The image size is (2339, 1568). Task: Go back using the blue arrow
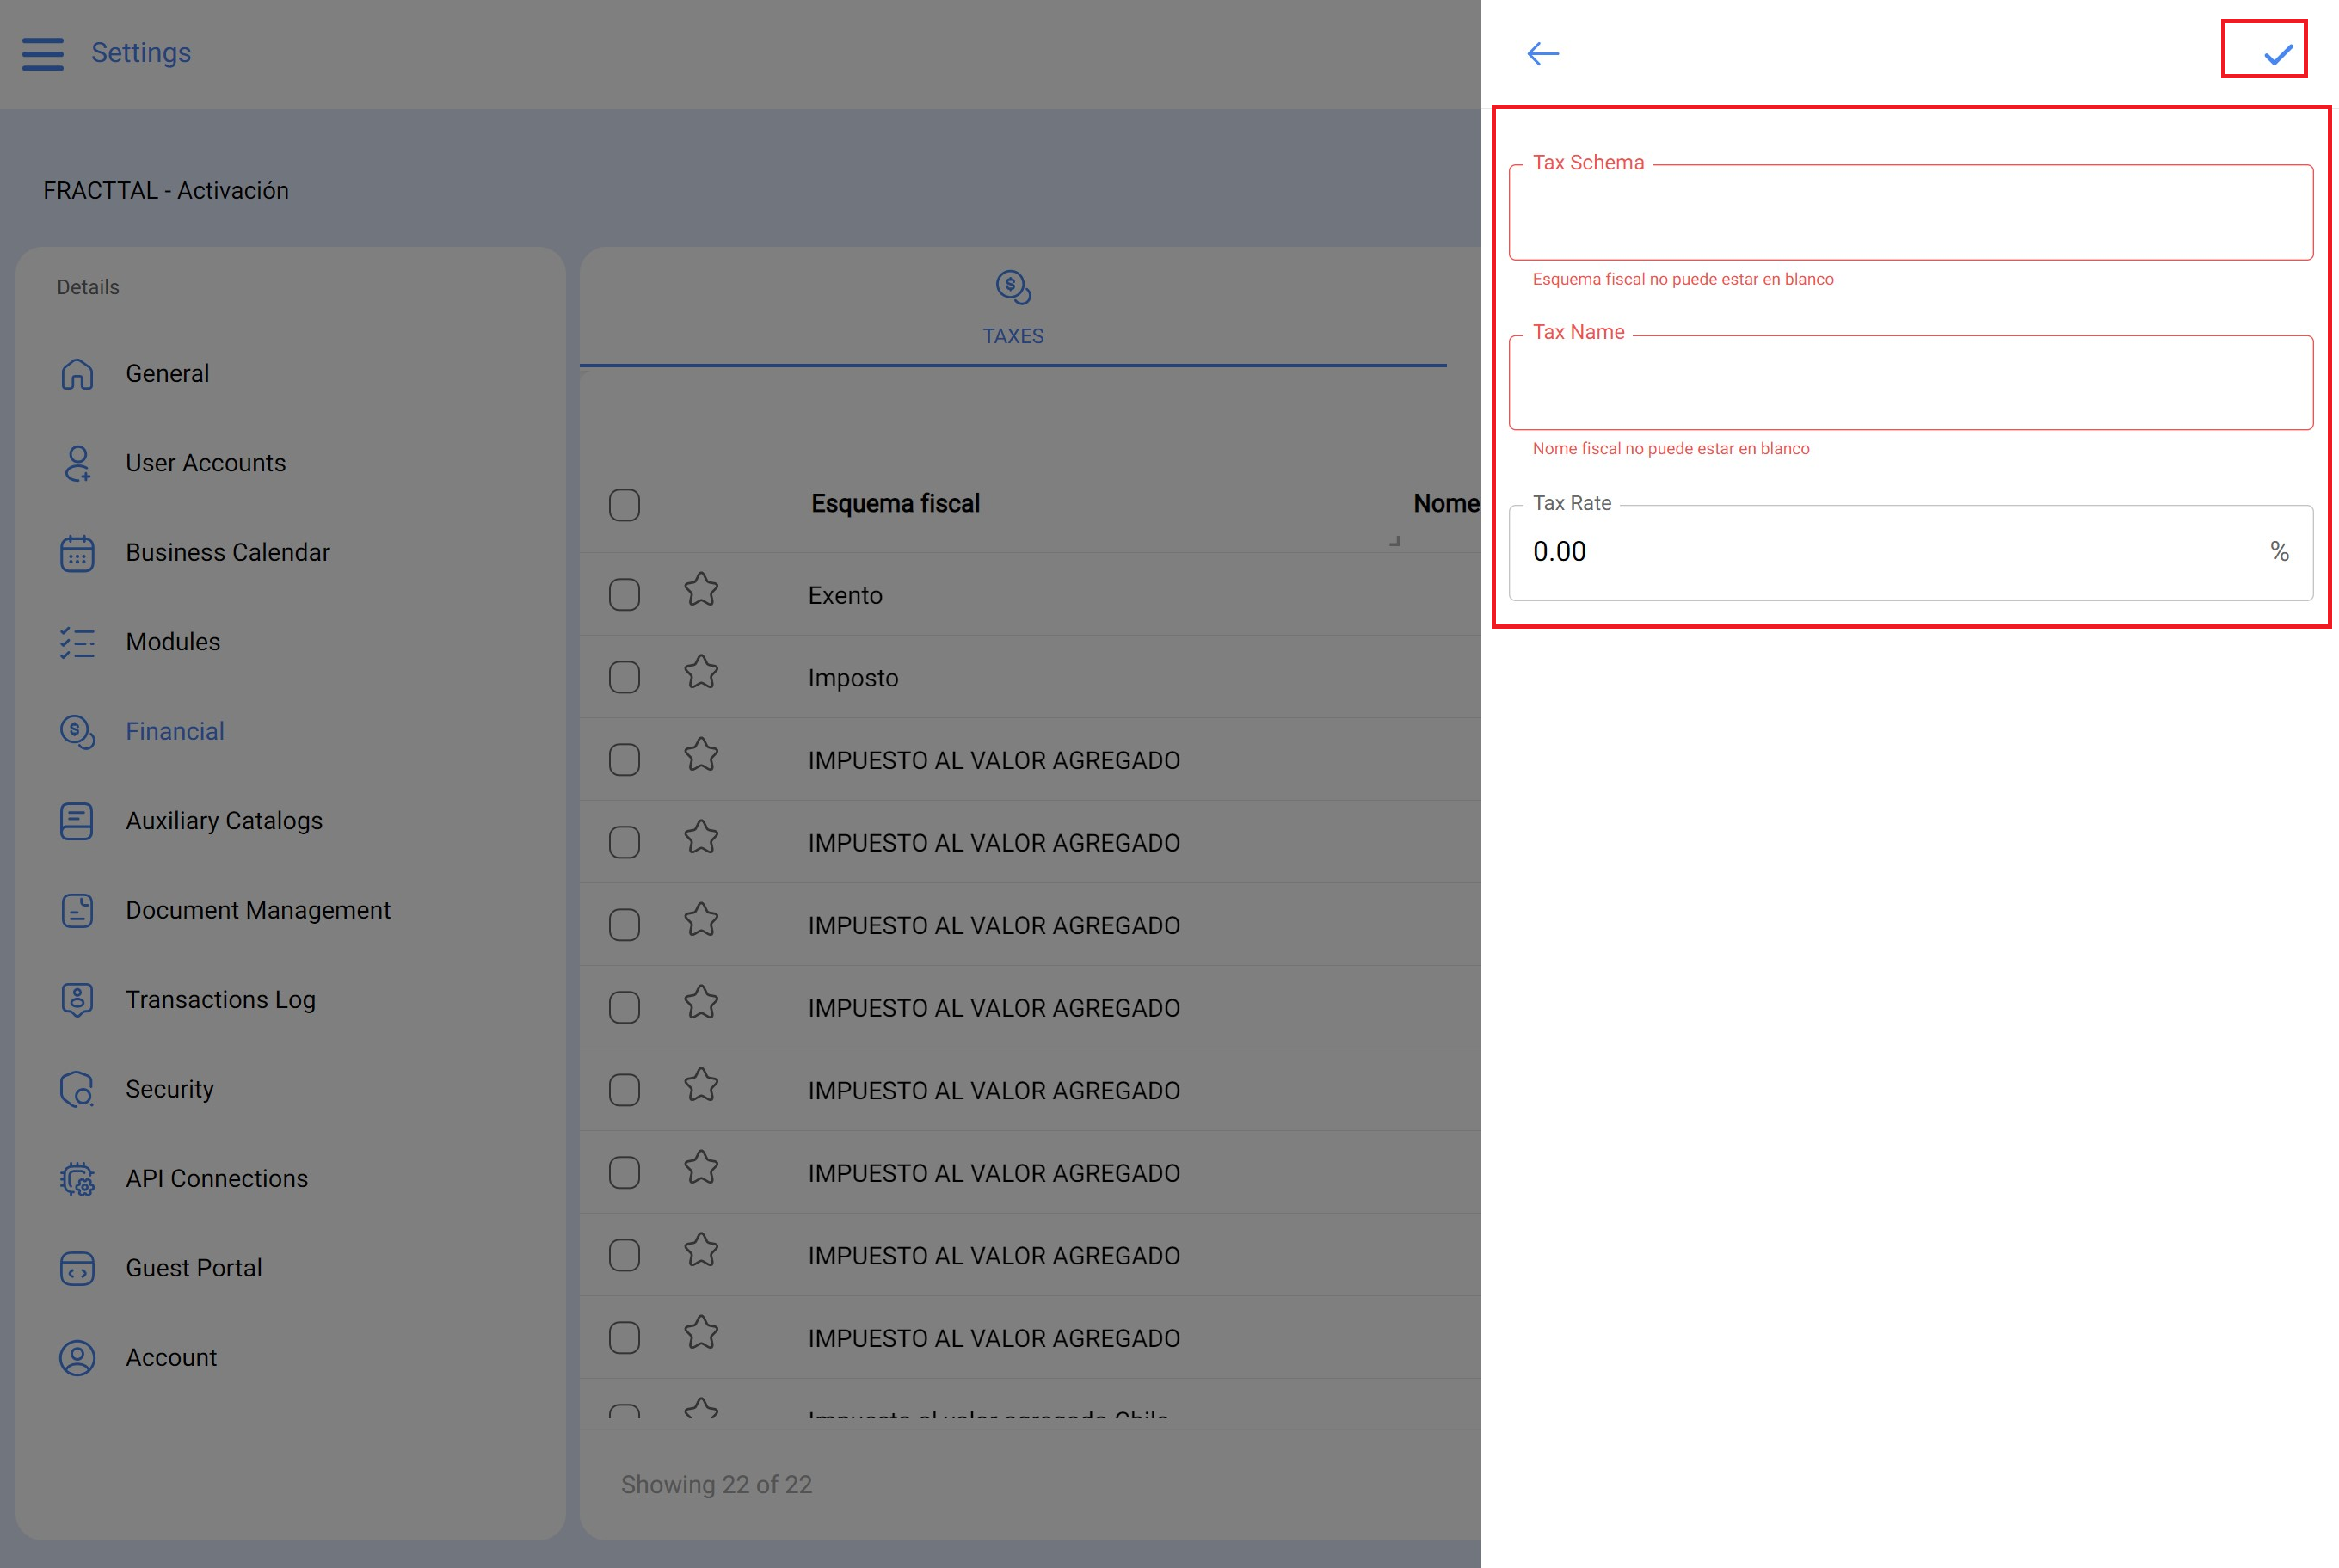pyautogui.click(x=1541, y=53)
